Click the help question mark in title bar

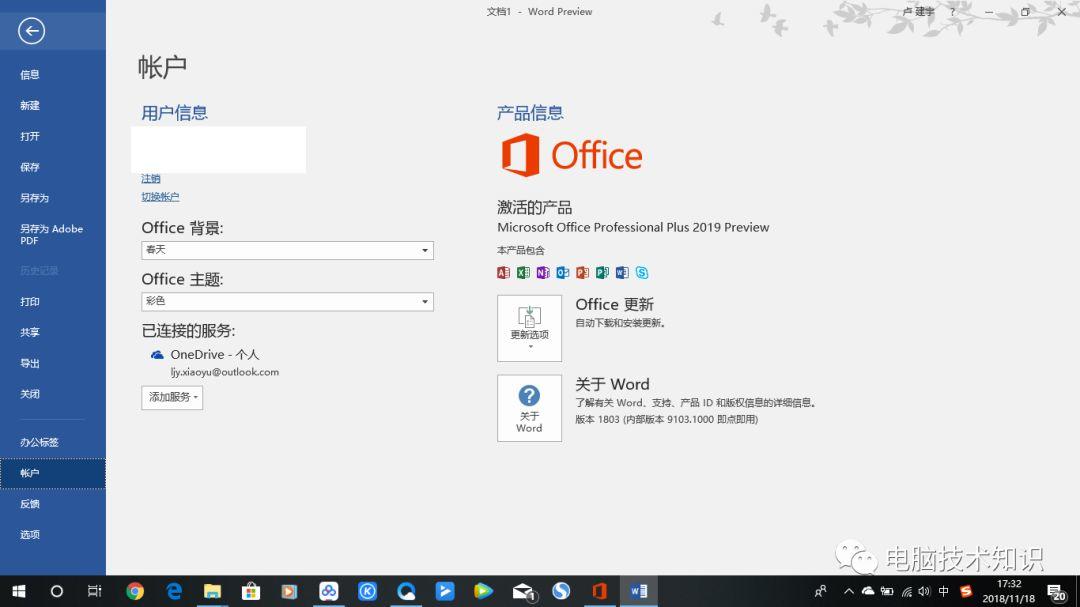953,12
